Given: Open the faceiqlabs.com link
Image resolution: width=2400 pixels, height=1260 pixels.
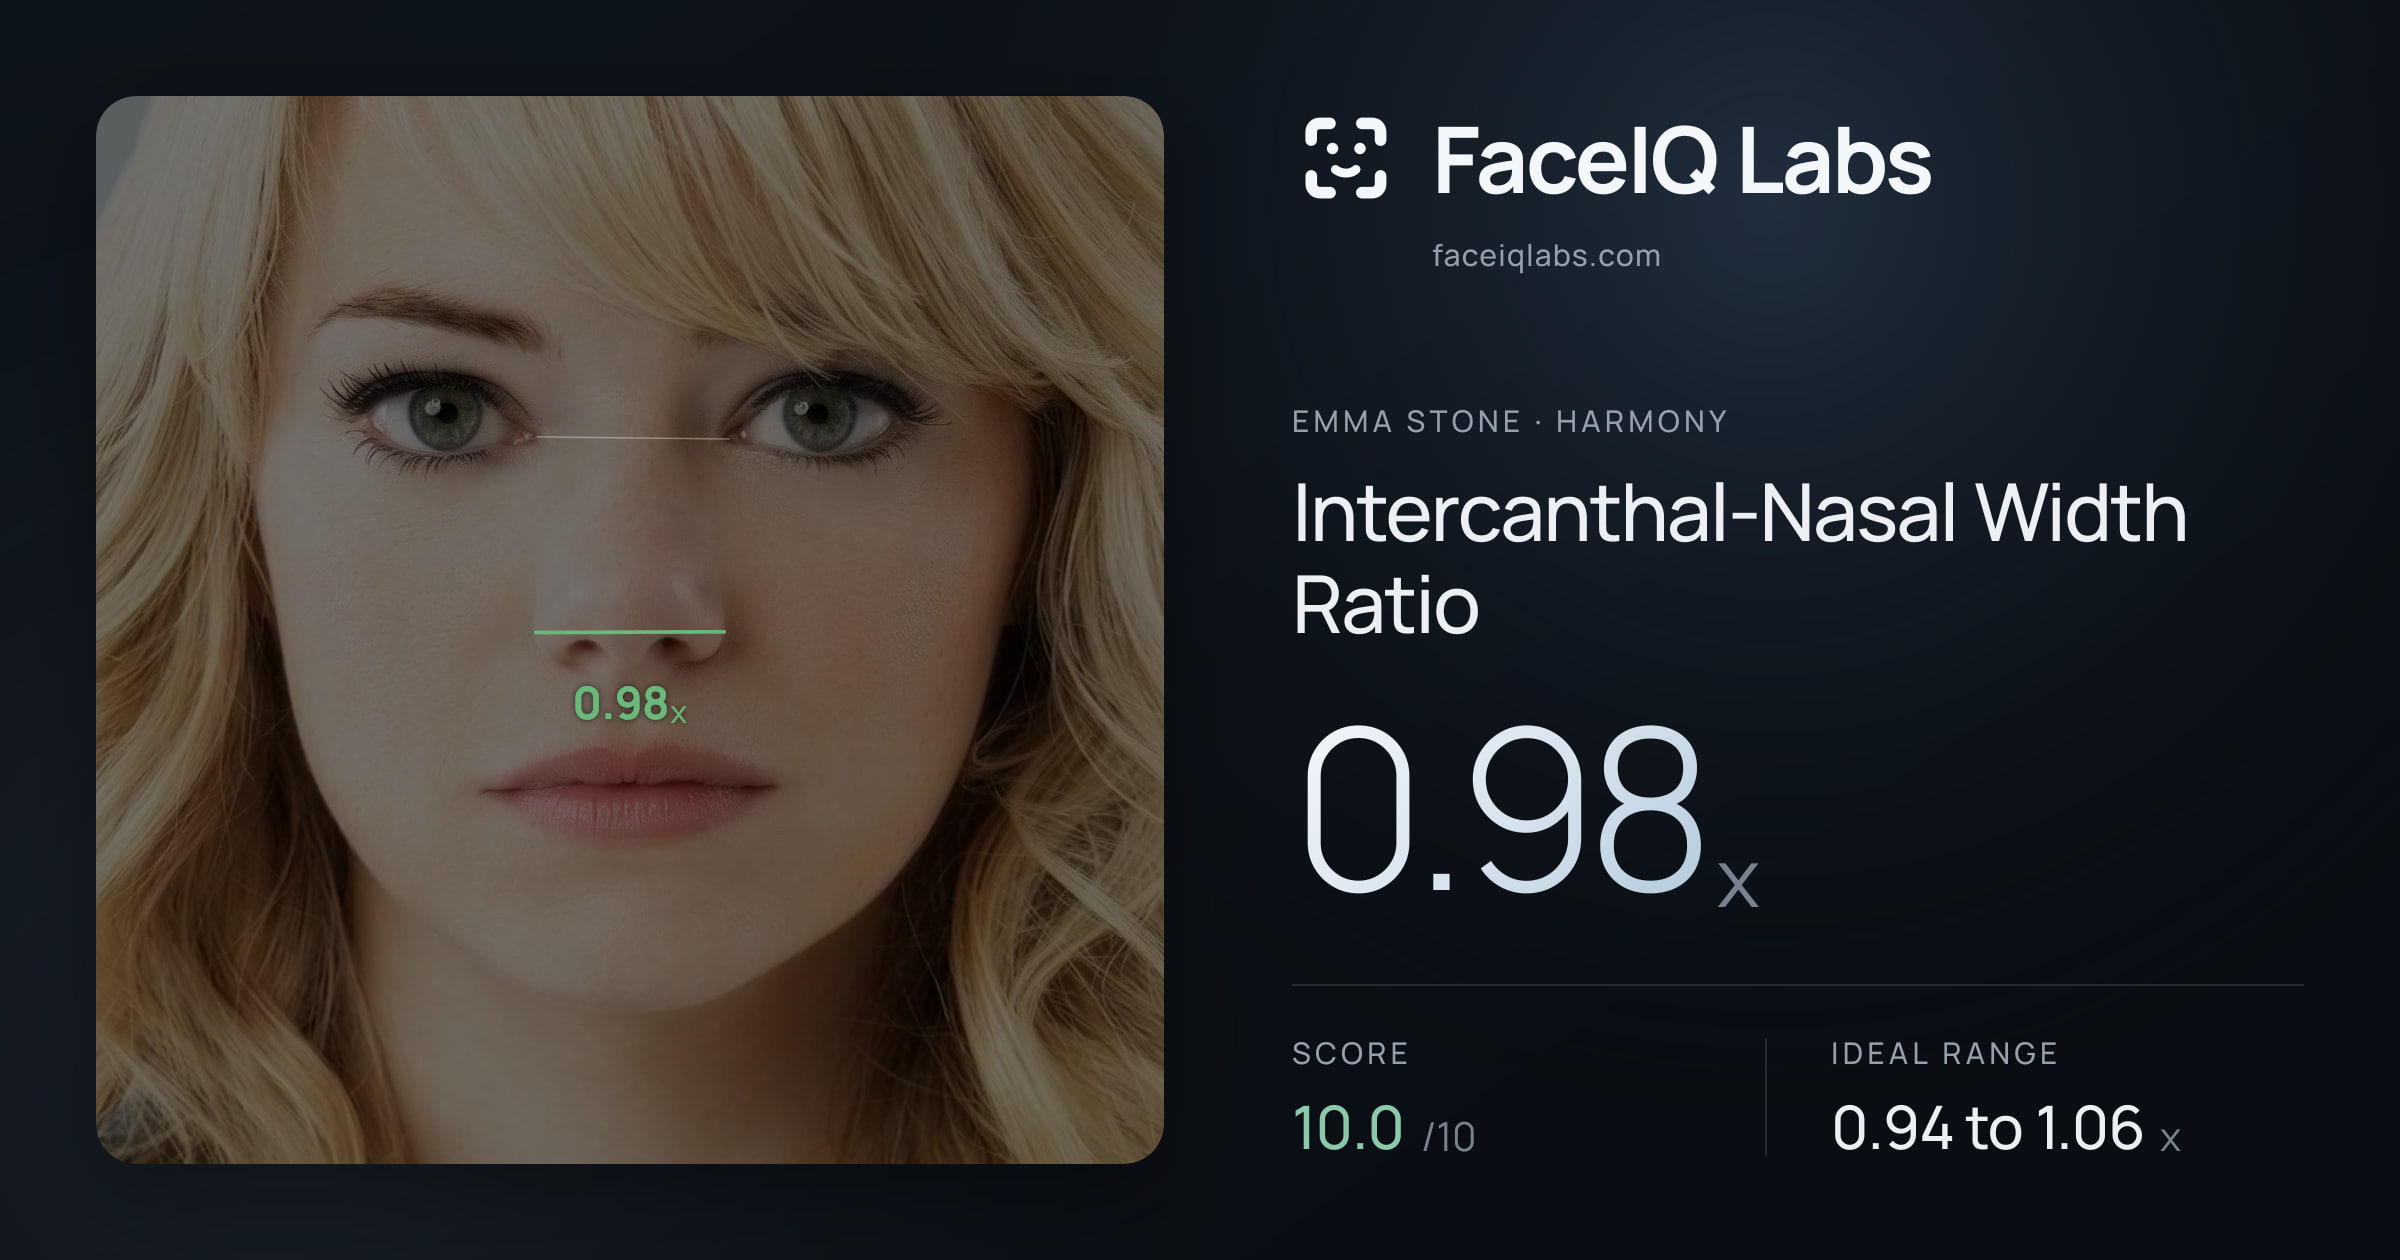Looking at the screenshot, I should tap(1546, 256).
